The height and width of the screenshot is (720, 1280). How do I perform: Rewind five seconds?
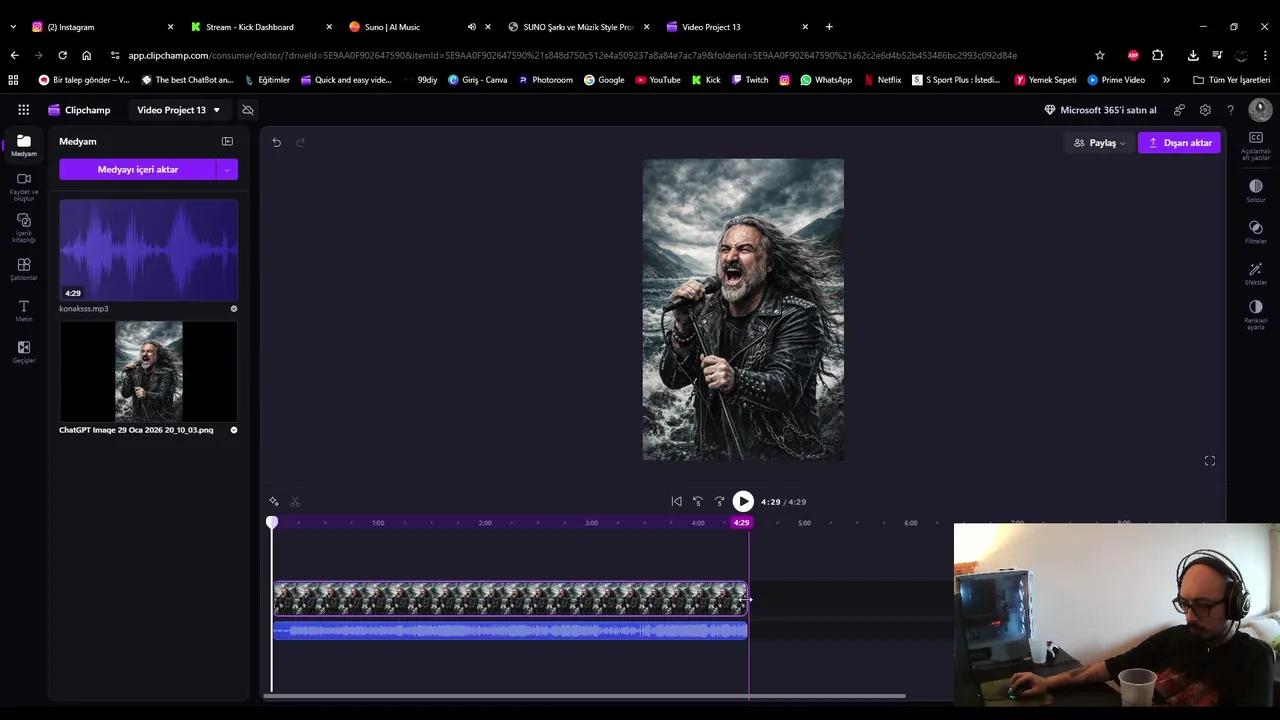[698, 502]
